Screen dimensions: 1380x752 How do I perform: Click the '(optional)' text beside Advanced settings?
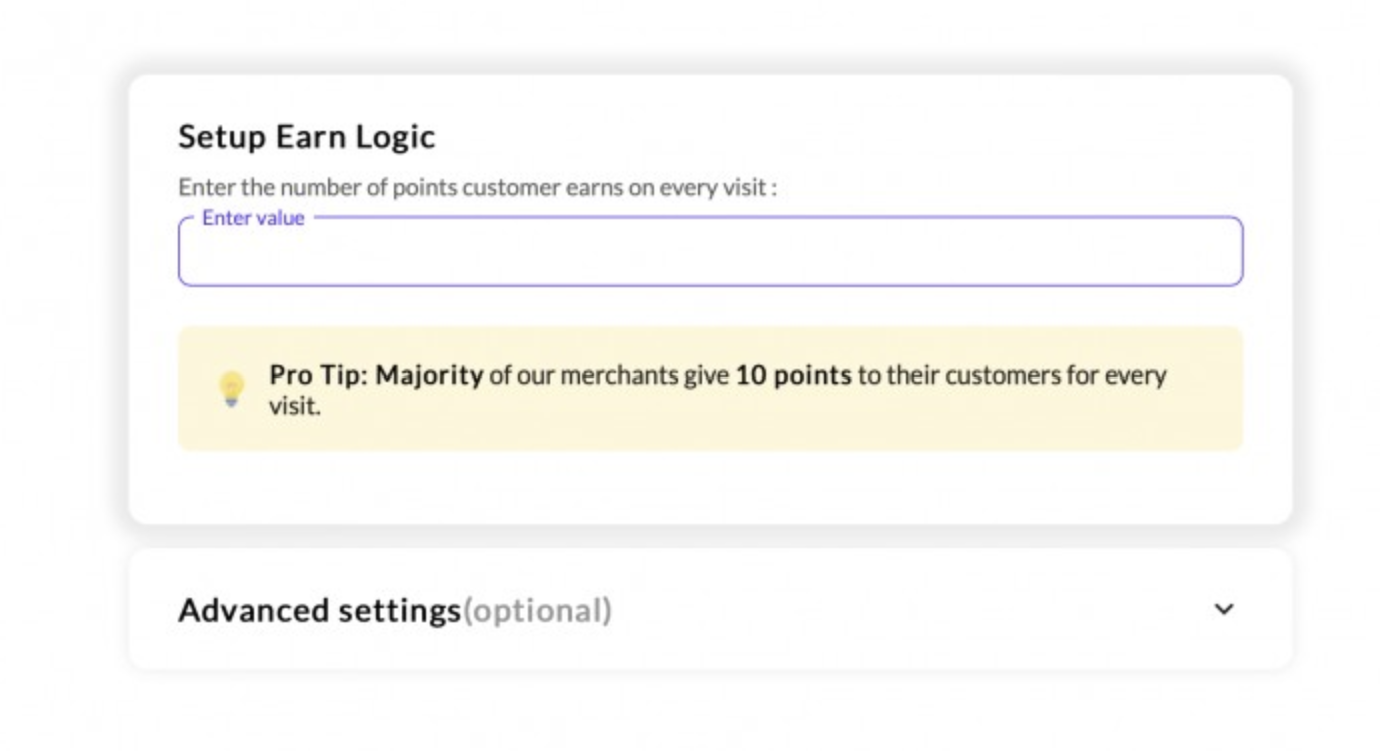(537, 610)
